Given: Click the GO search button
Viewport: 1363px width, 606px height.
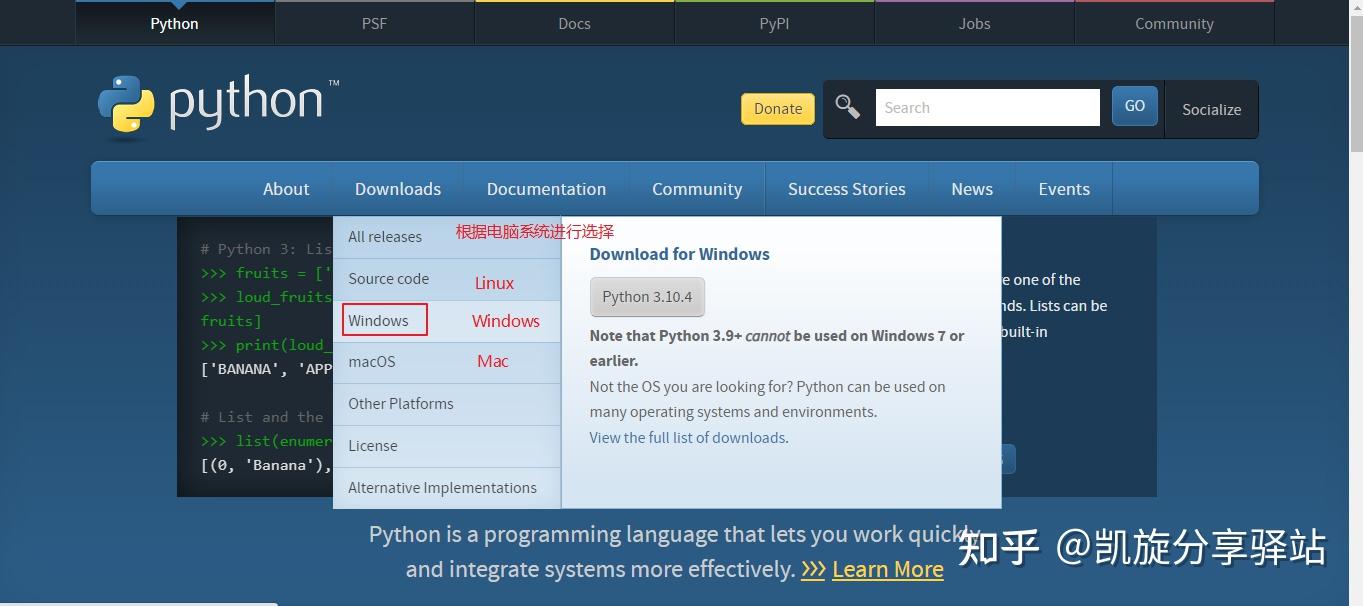Looking at the screenshot, I should click(1135, 106).
